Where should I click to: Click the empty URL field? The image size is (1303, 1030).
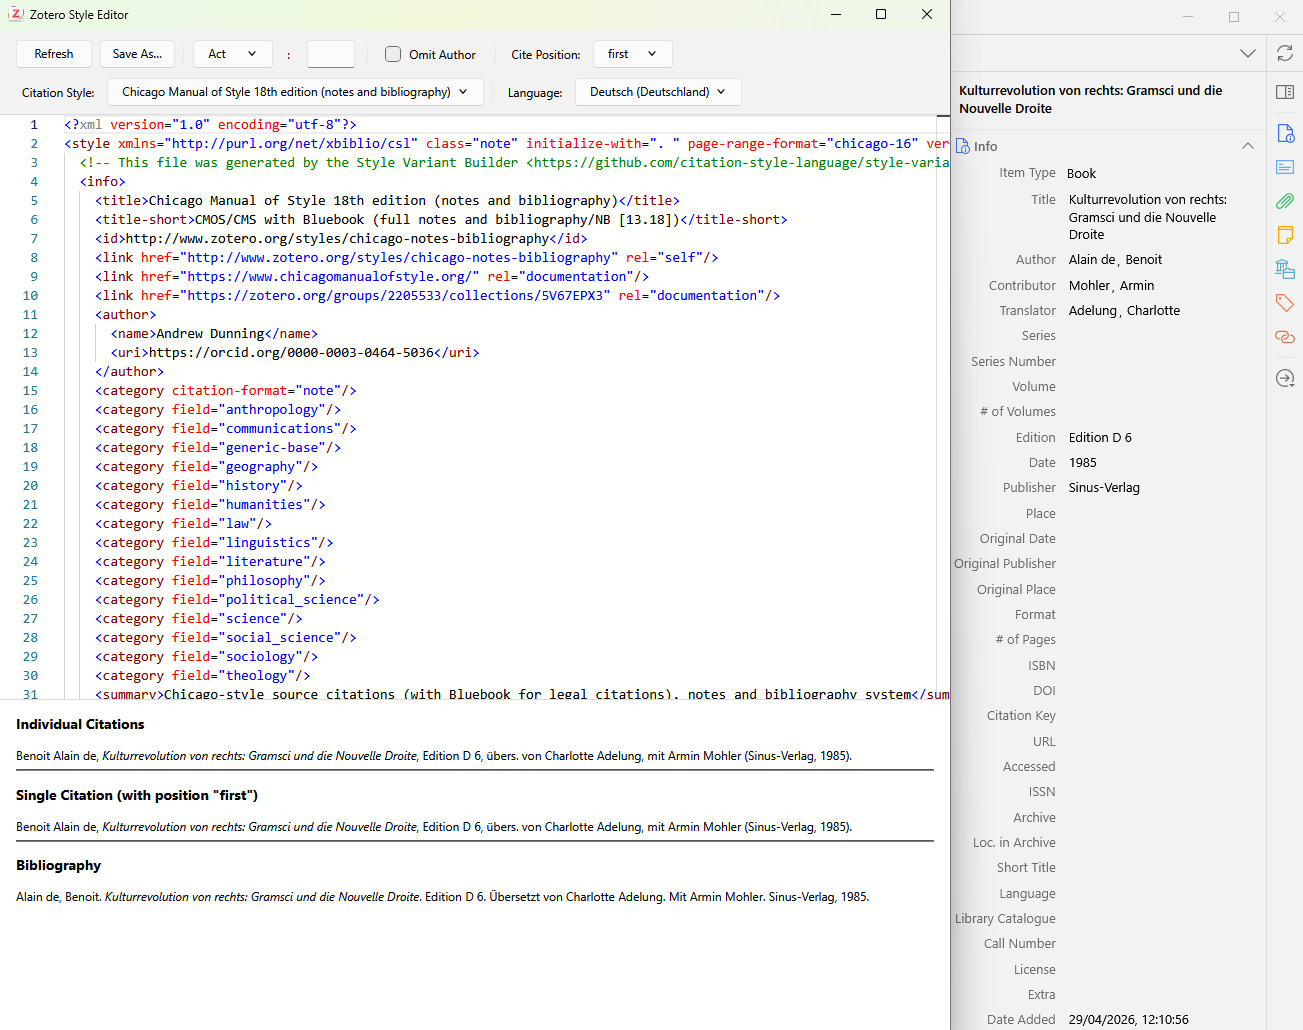pos(1160,742)
